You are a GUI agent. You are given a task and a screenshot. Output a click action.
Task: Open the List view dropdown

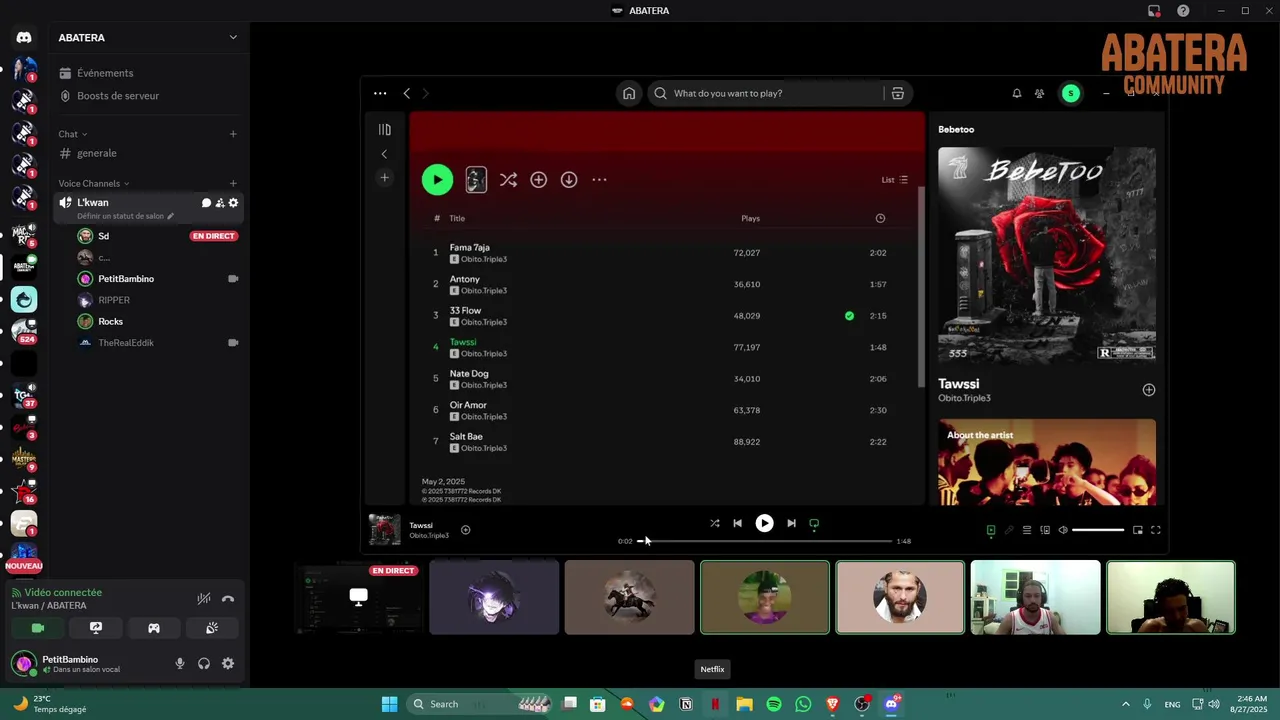pyautogui.click(x=894, y=180)
